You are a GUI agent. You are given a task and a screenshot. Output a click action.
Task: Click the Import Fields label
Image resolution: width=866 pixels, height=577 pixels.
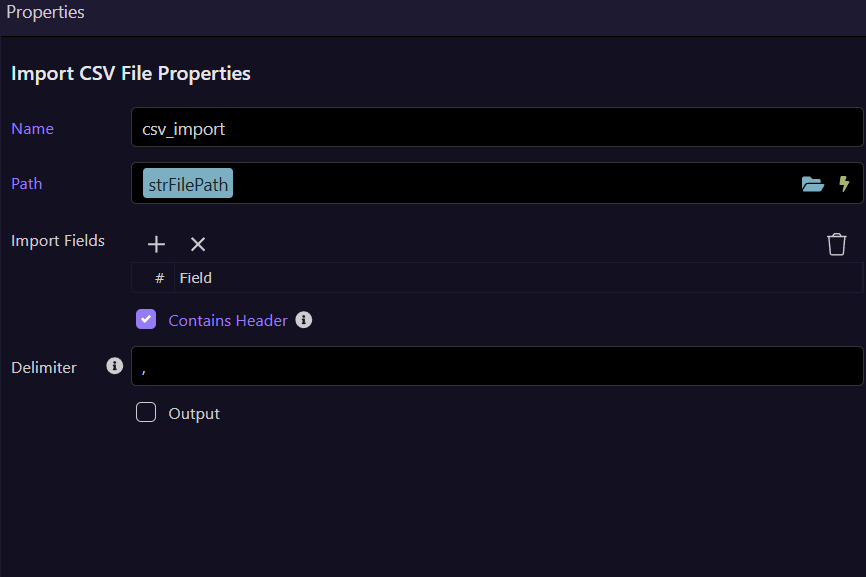tap(58, 240)
